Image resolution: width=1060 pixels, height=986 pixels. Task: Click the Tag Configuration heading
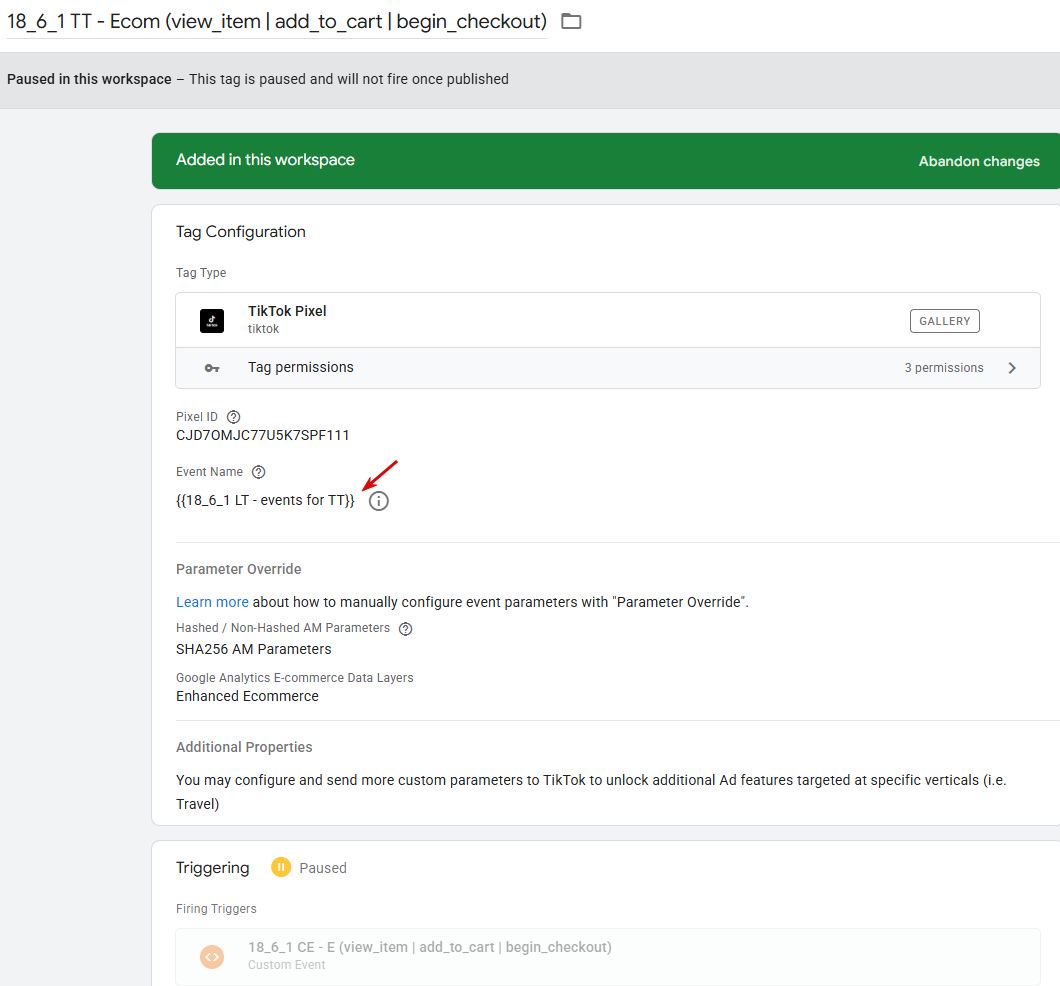pyautogui.click(x=241, y=232)
